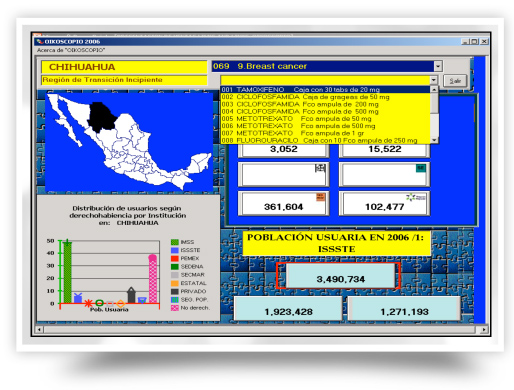Click the grid icon in the empty white box
Screen dimensions: 514x390
[x=320, y=168]
